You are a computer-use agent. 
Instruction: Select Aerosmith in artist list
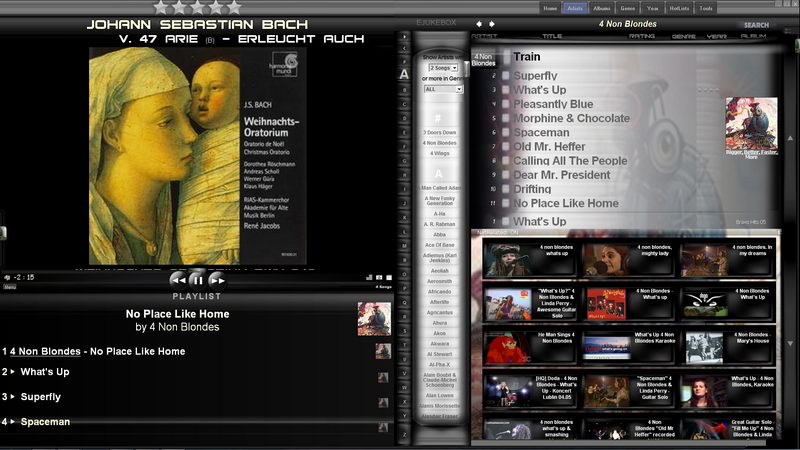coord(439,282)
